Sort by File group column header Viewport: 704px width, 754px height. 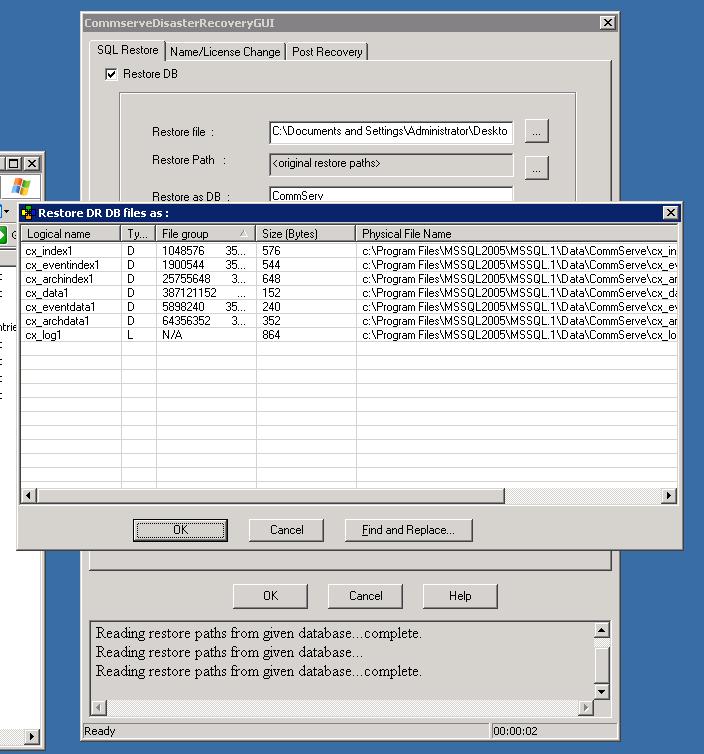(x=206, y=234)
